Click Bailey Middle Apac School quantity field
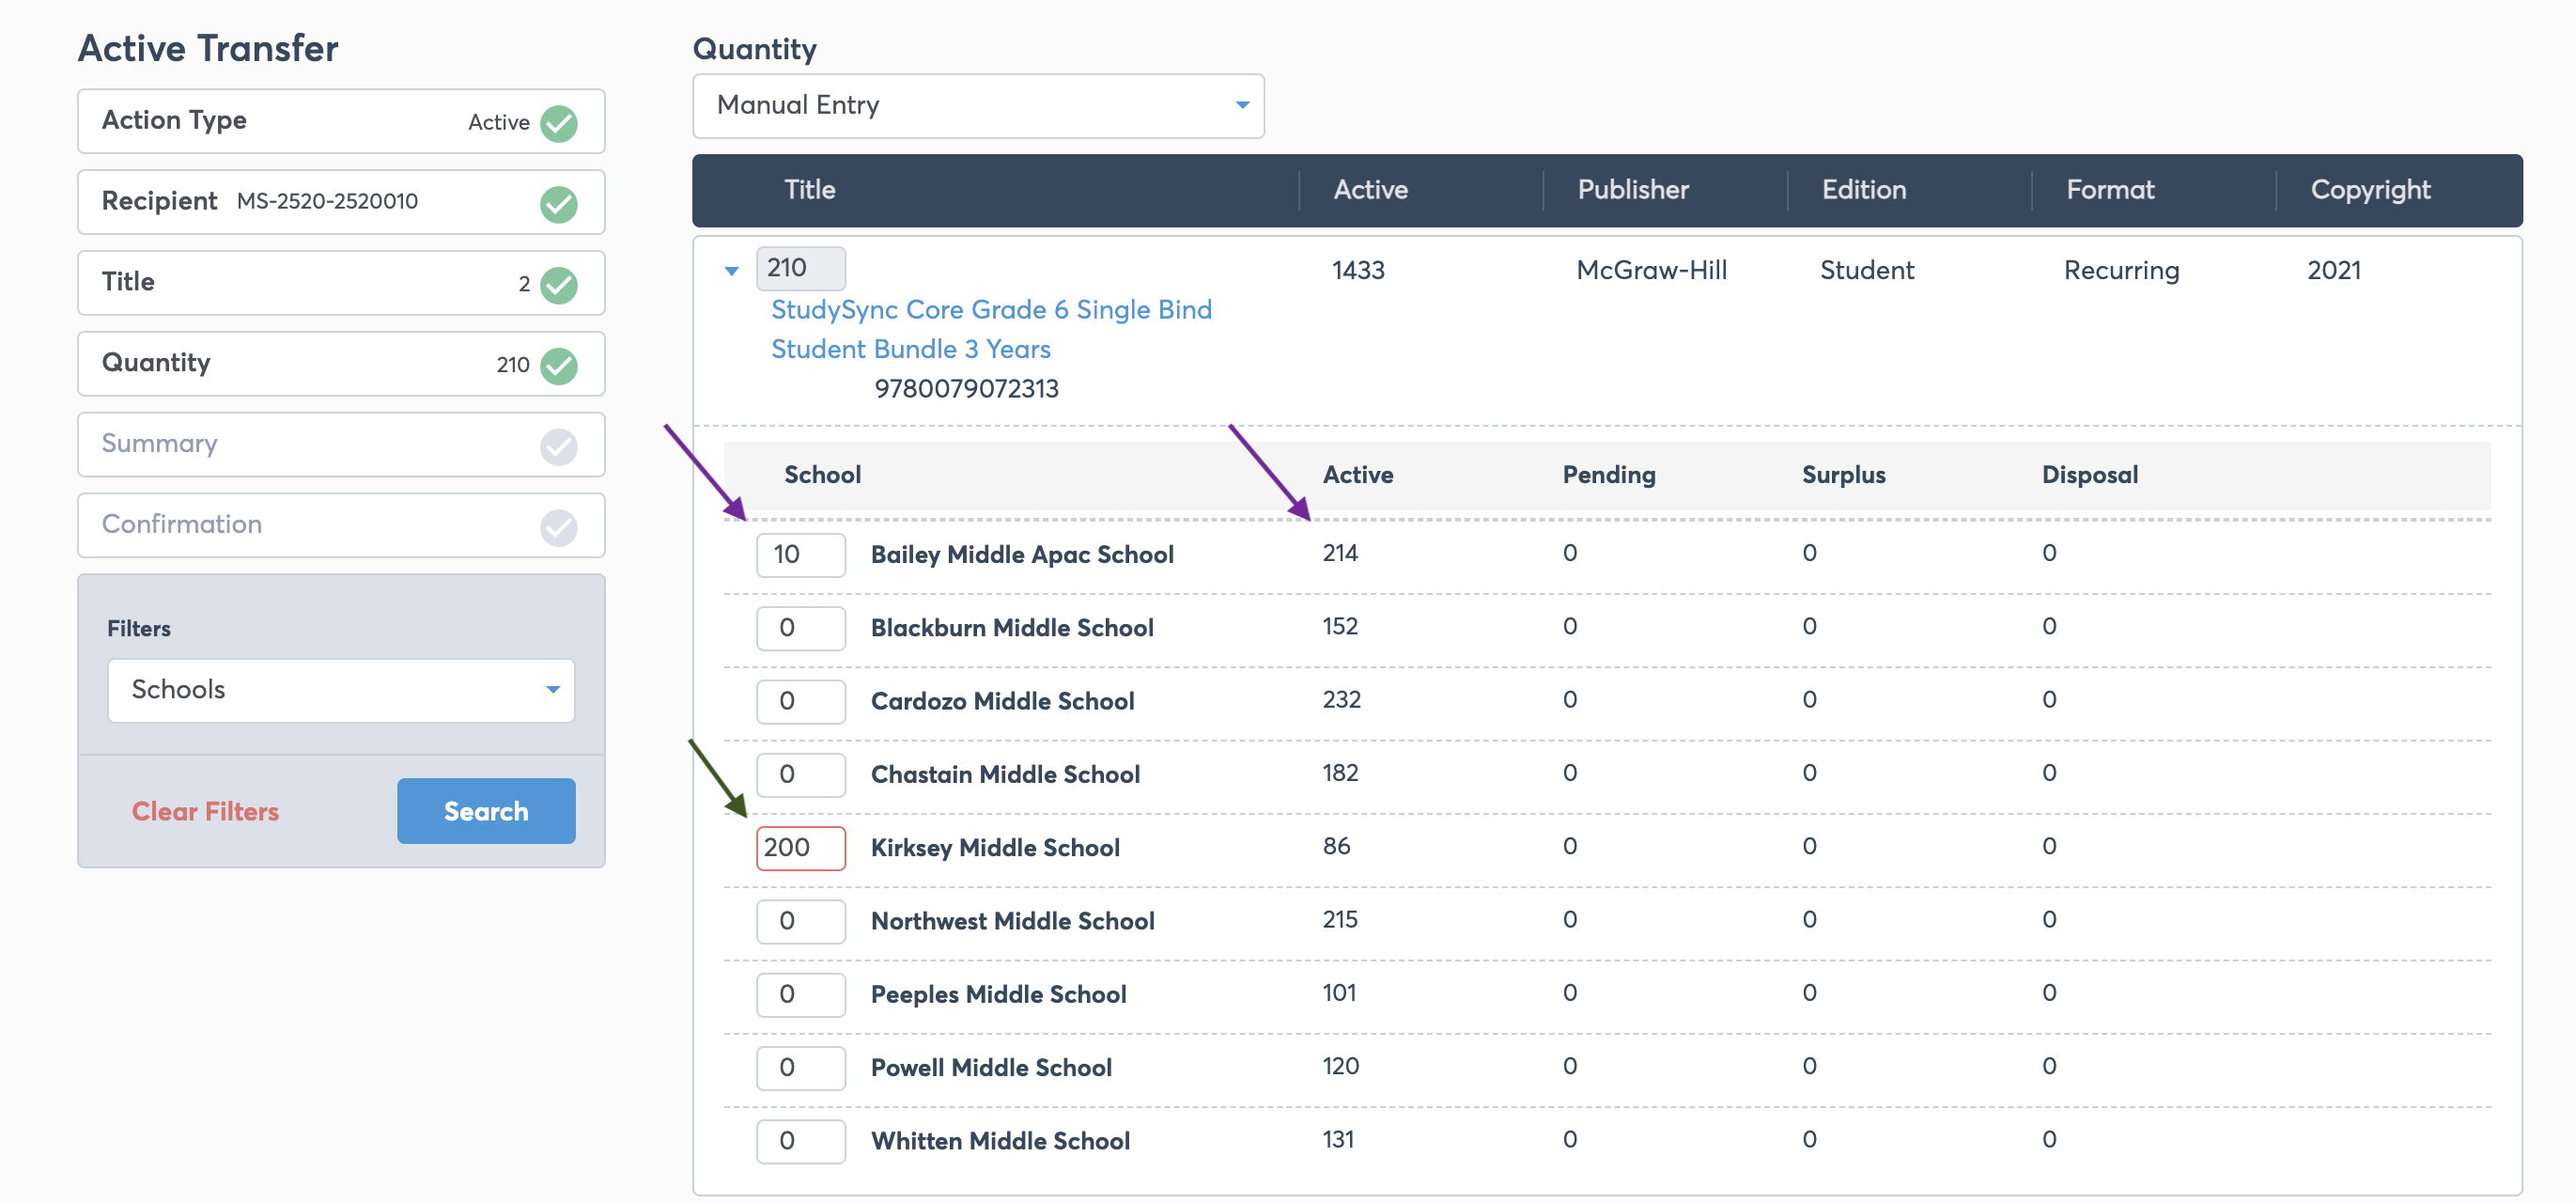 pyautogui.click(x=800, y=555)
